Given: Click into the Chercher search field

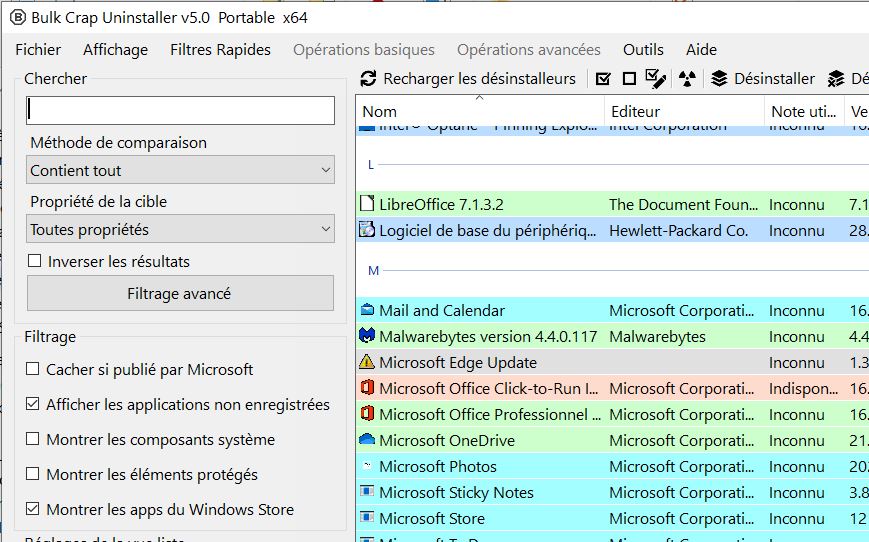Looking at the screenshot, I should [x=180, y=110].
